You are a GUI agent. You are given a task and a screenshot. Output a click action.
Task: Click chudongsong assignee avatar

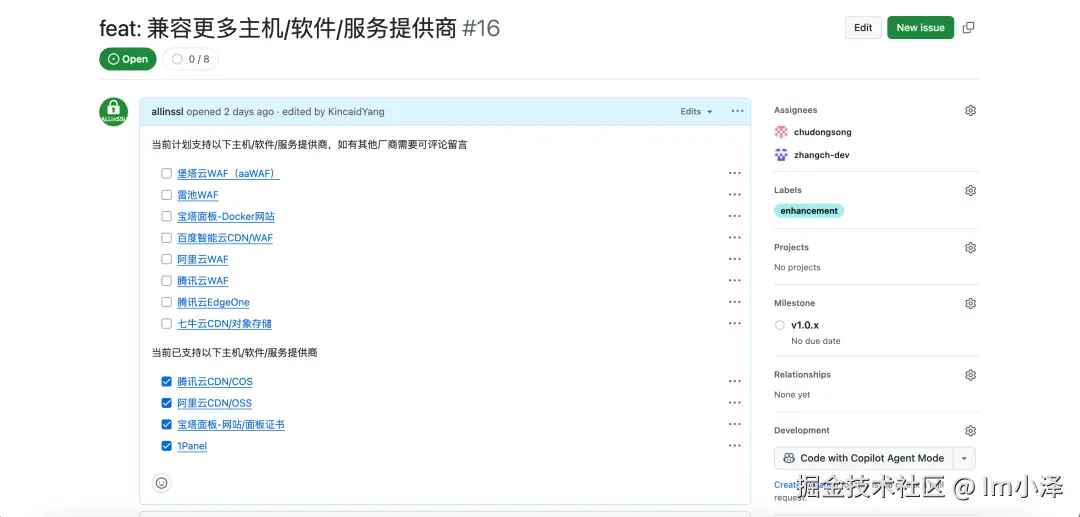click(781, 132)
